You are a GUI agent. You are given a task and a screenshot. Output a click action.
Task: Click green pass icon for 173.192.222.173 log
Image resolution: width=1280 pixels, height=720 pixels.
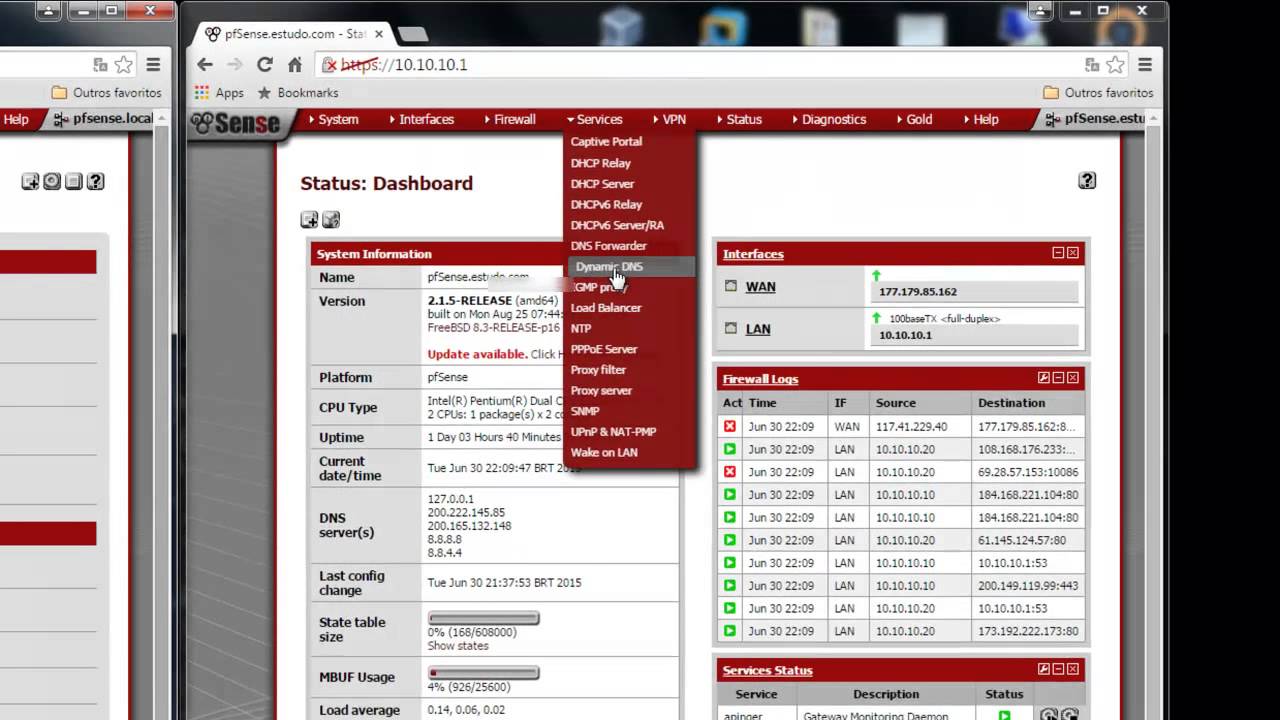pyautogui.click(x=730, y=631)
